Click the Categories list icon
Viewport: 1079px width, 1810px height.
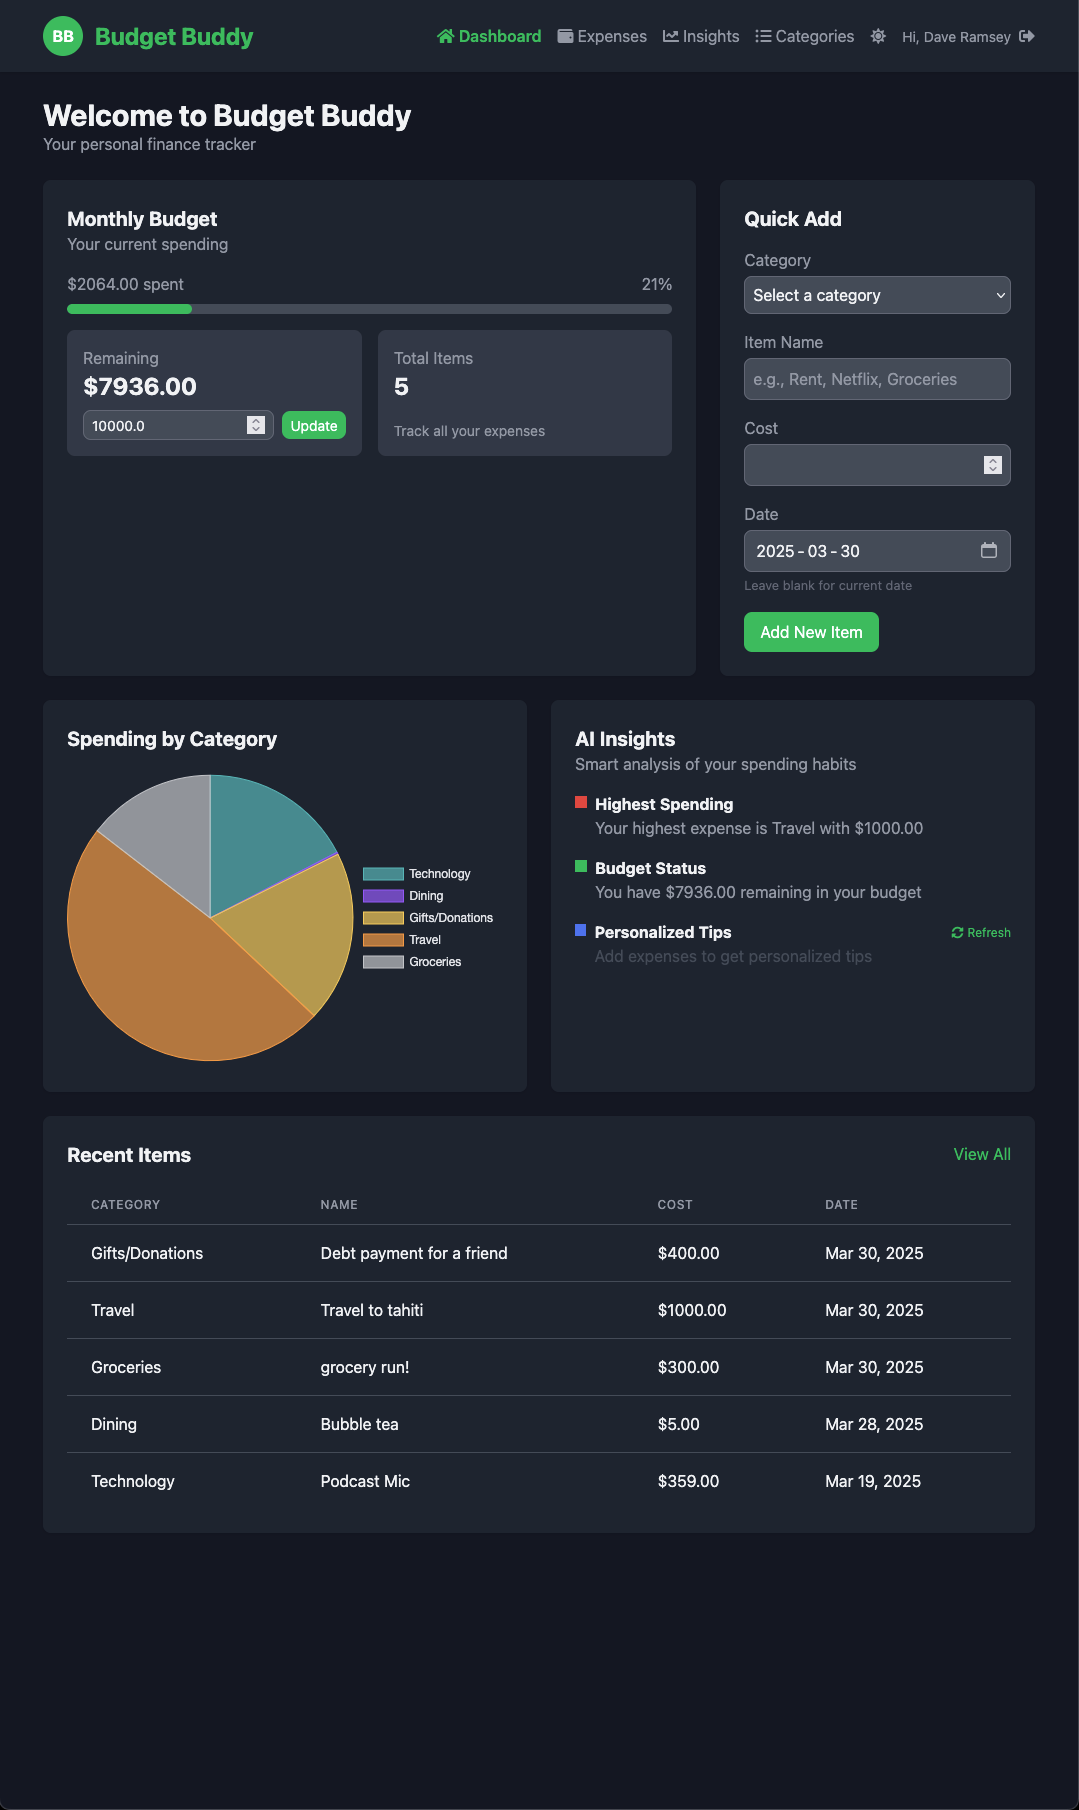click(x=763, y=36)
